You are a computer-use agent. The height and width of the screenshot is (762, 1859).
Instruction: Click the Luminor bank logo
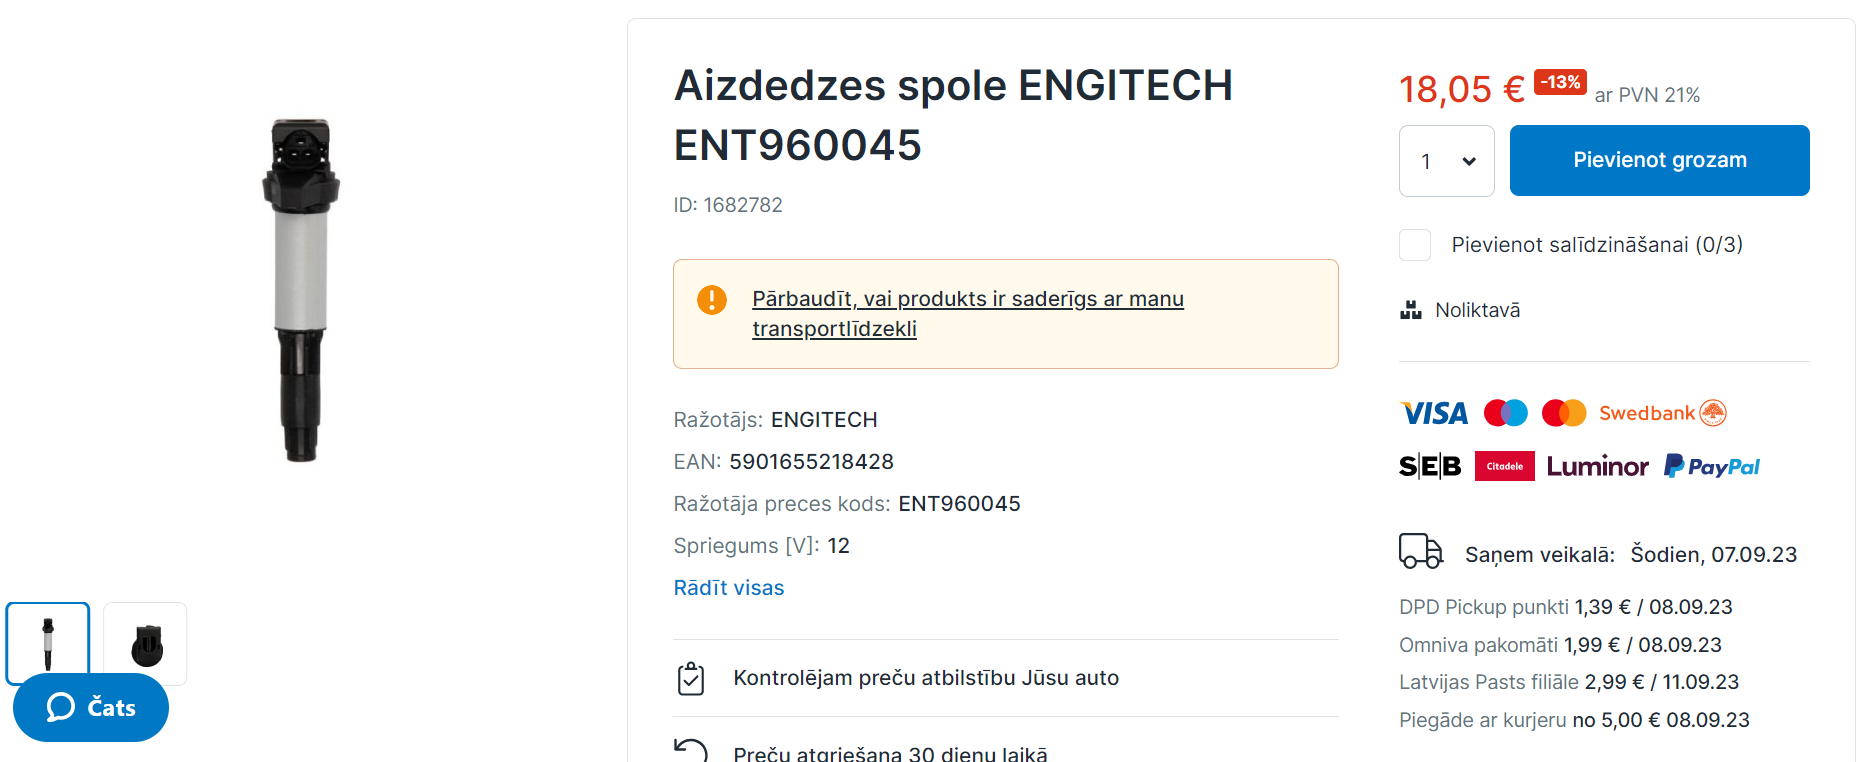click(x=1597, y=467)
